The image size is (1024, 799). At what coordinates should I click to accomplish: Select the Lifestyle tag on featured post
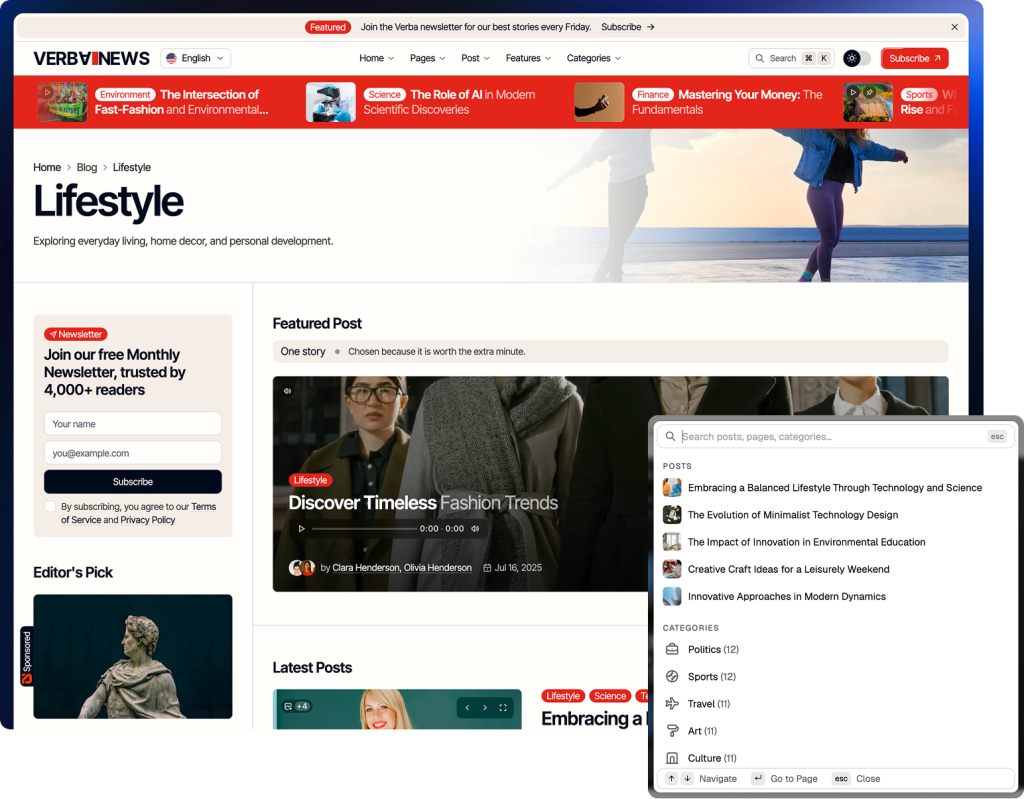310,480
